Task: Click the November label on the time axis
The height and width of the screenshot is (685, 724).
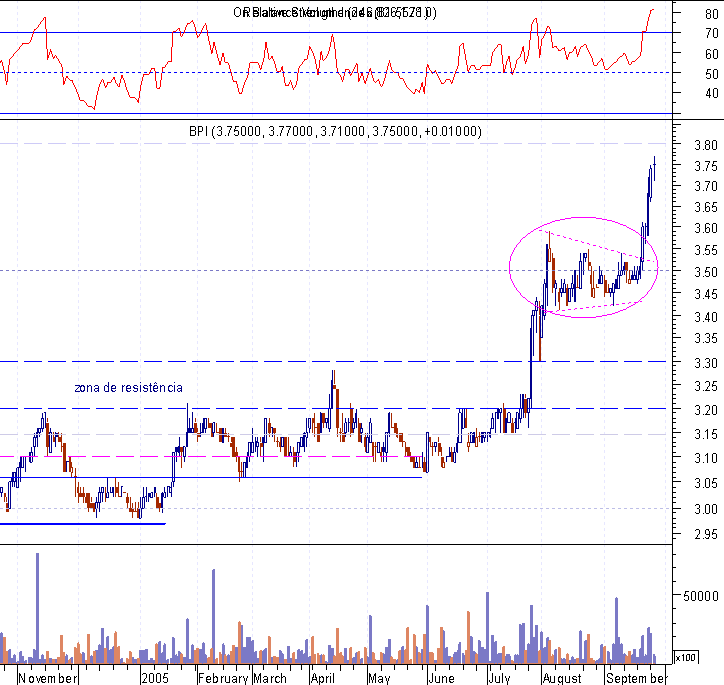Action: [48, 678]
